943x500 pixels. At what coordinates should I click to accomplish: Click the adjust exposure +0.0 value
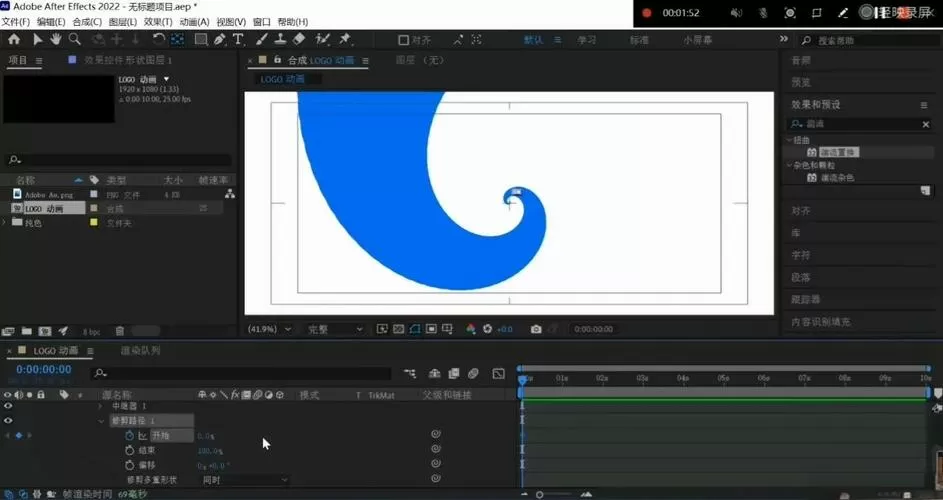pyautogui.click(x=504, y=329)
